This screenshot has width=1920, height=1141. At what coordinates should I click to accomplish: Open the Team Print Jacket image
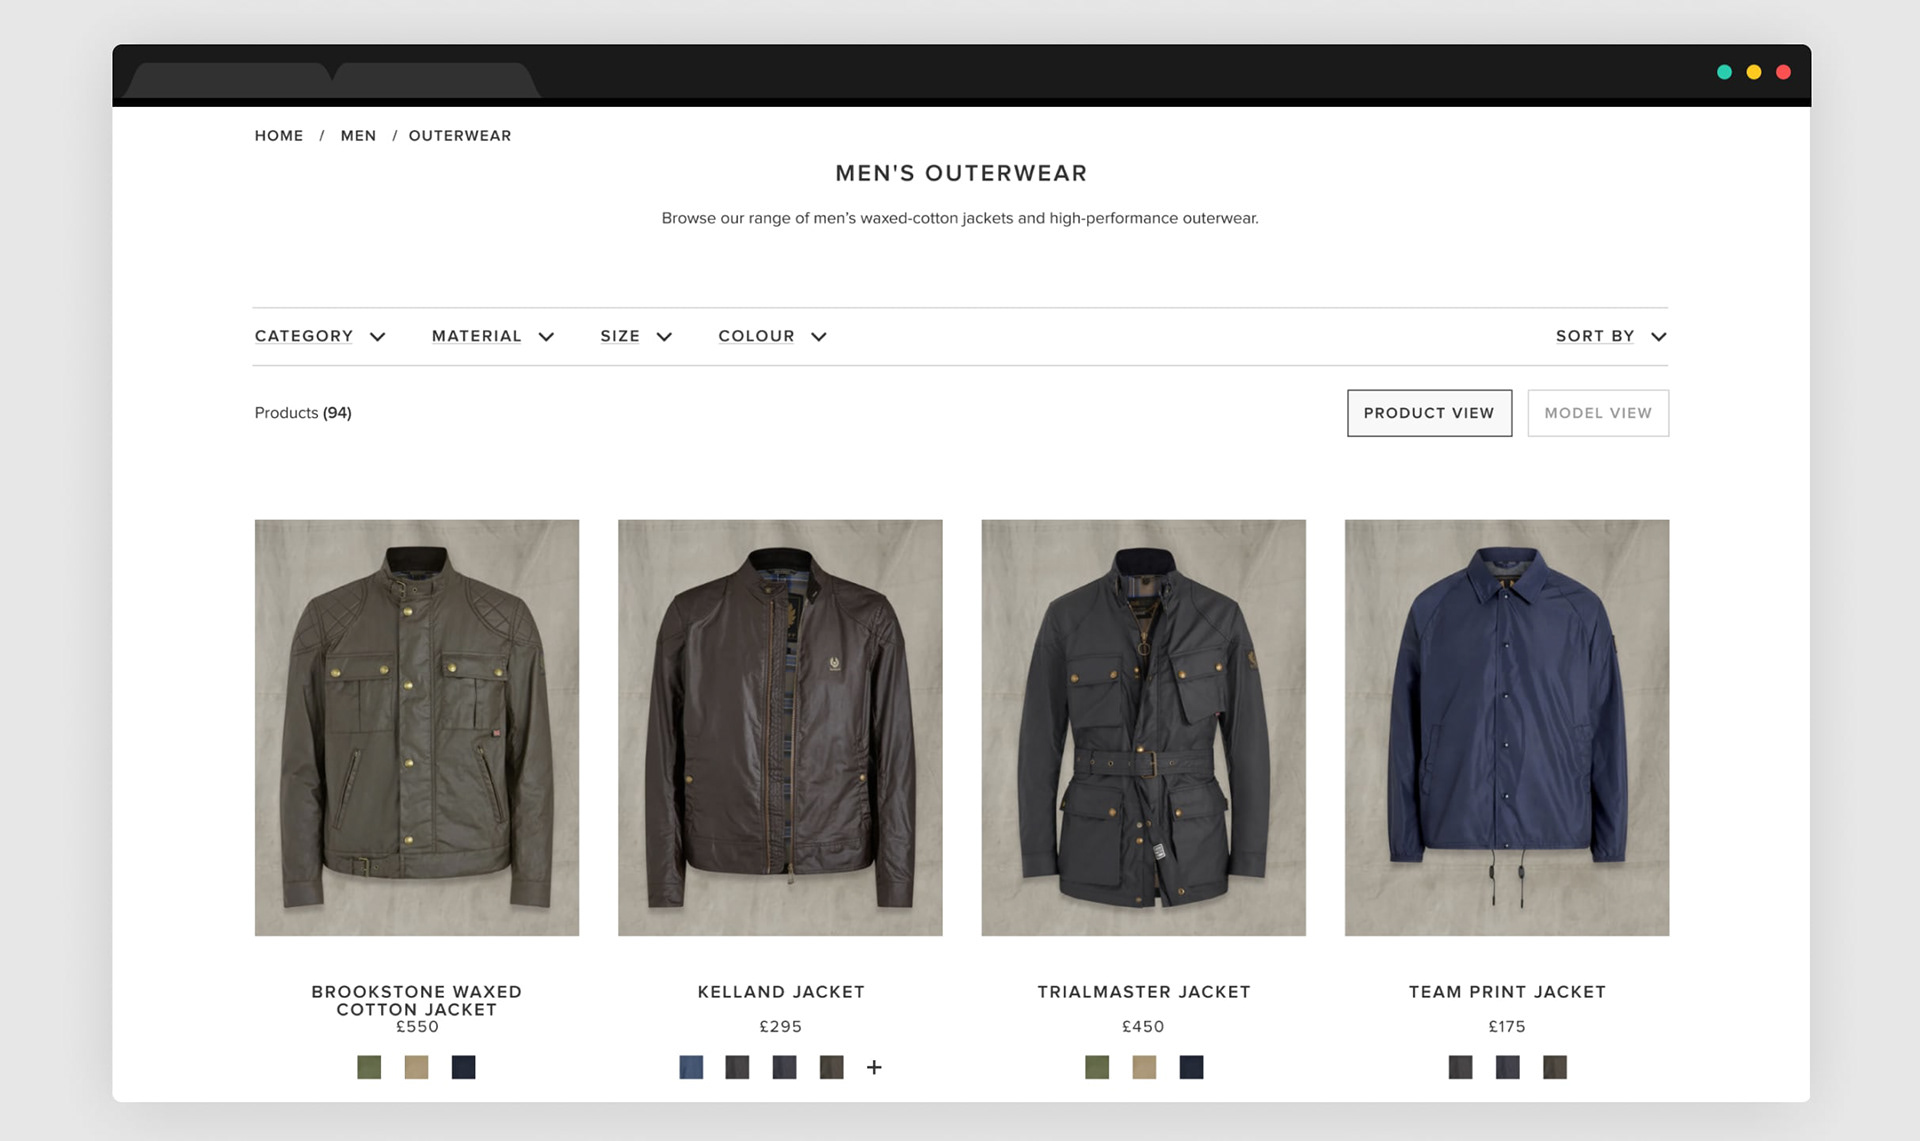tap(1507, 728)
